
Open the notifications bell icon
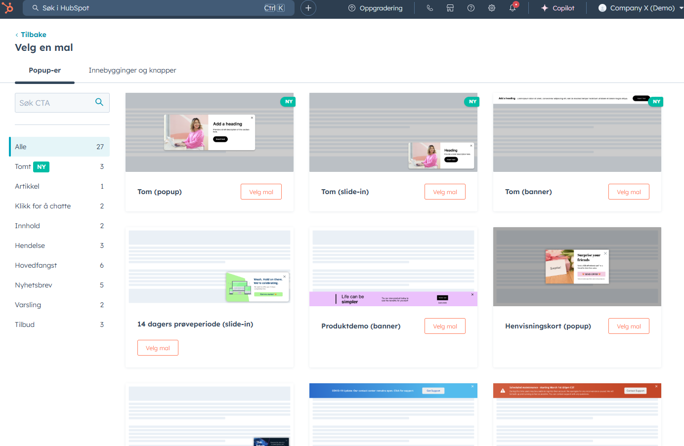(x=513, y=7)
